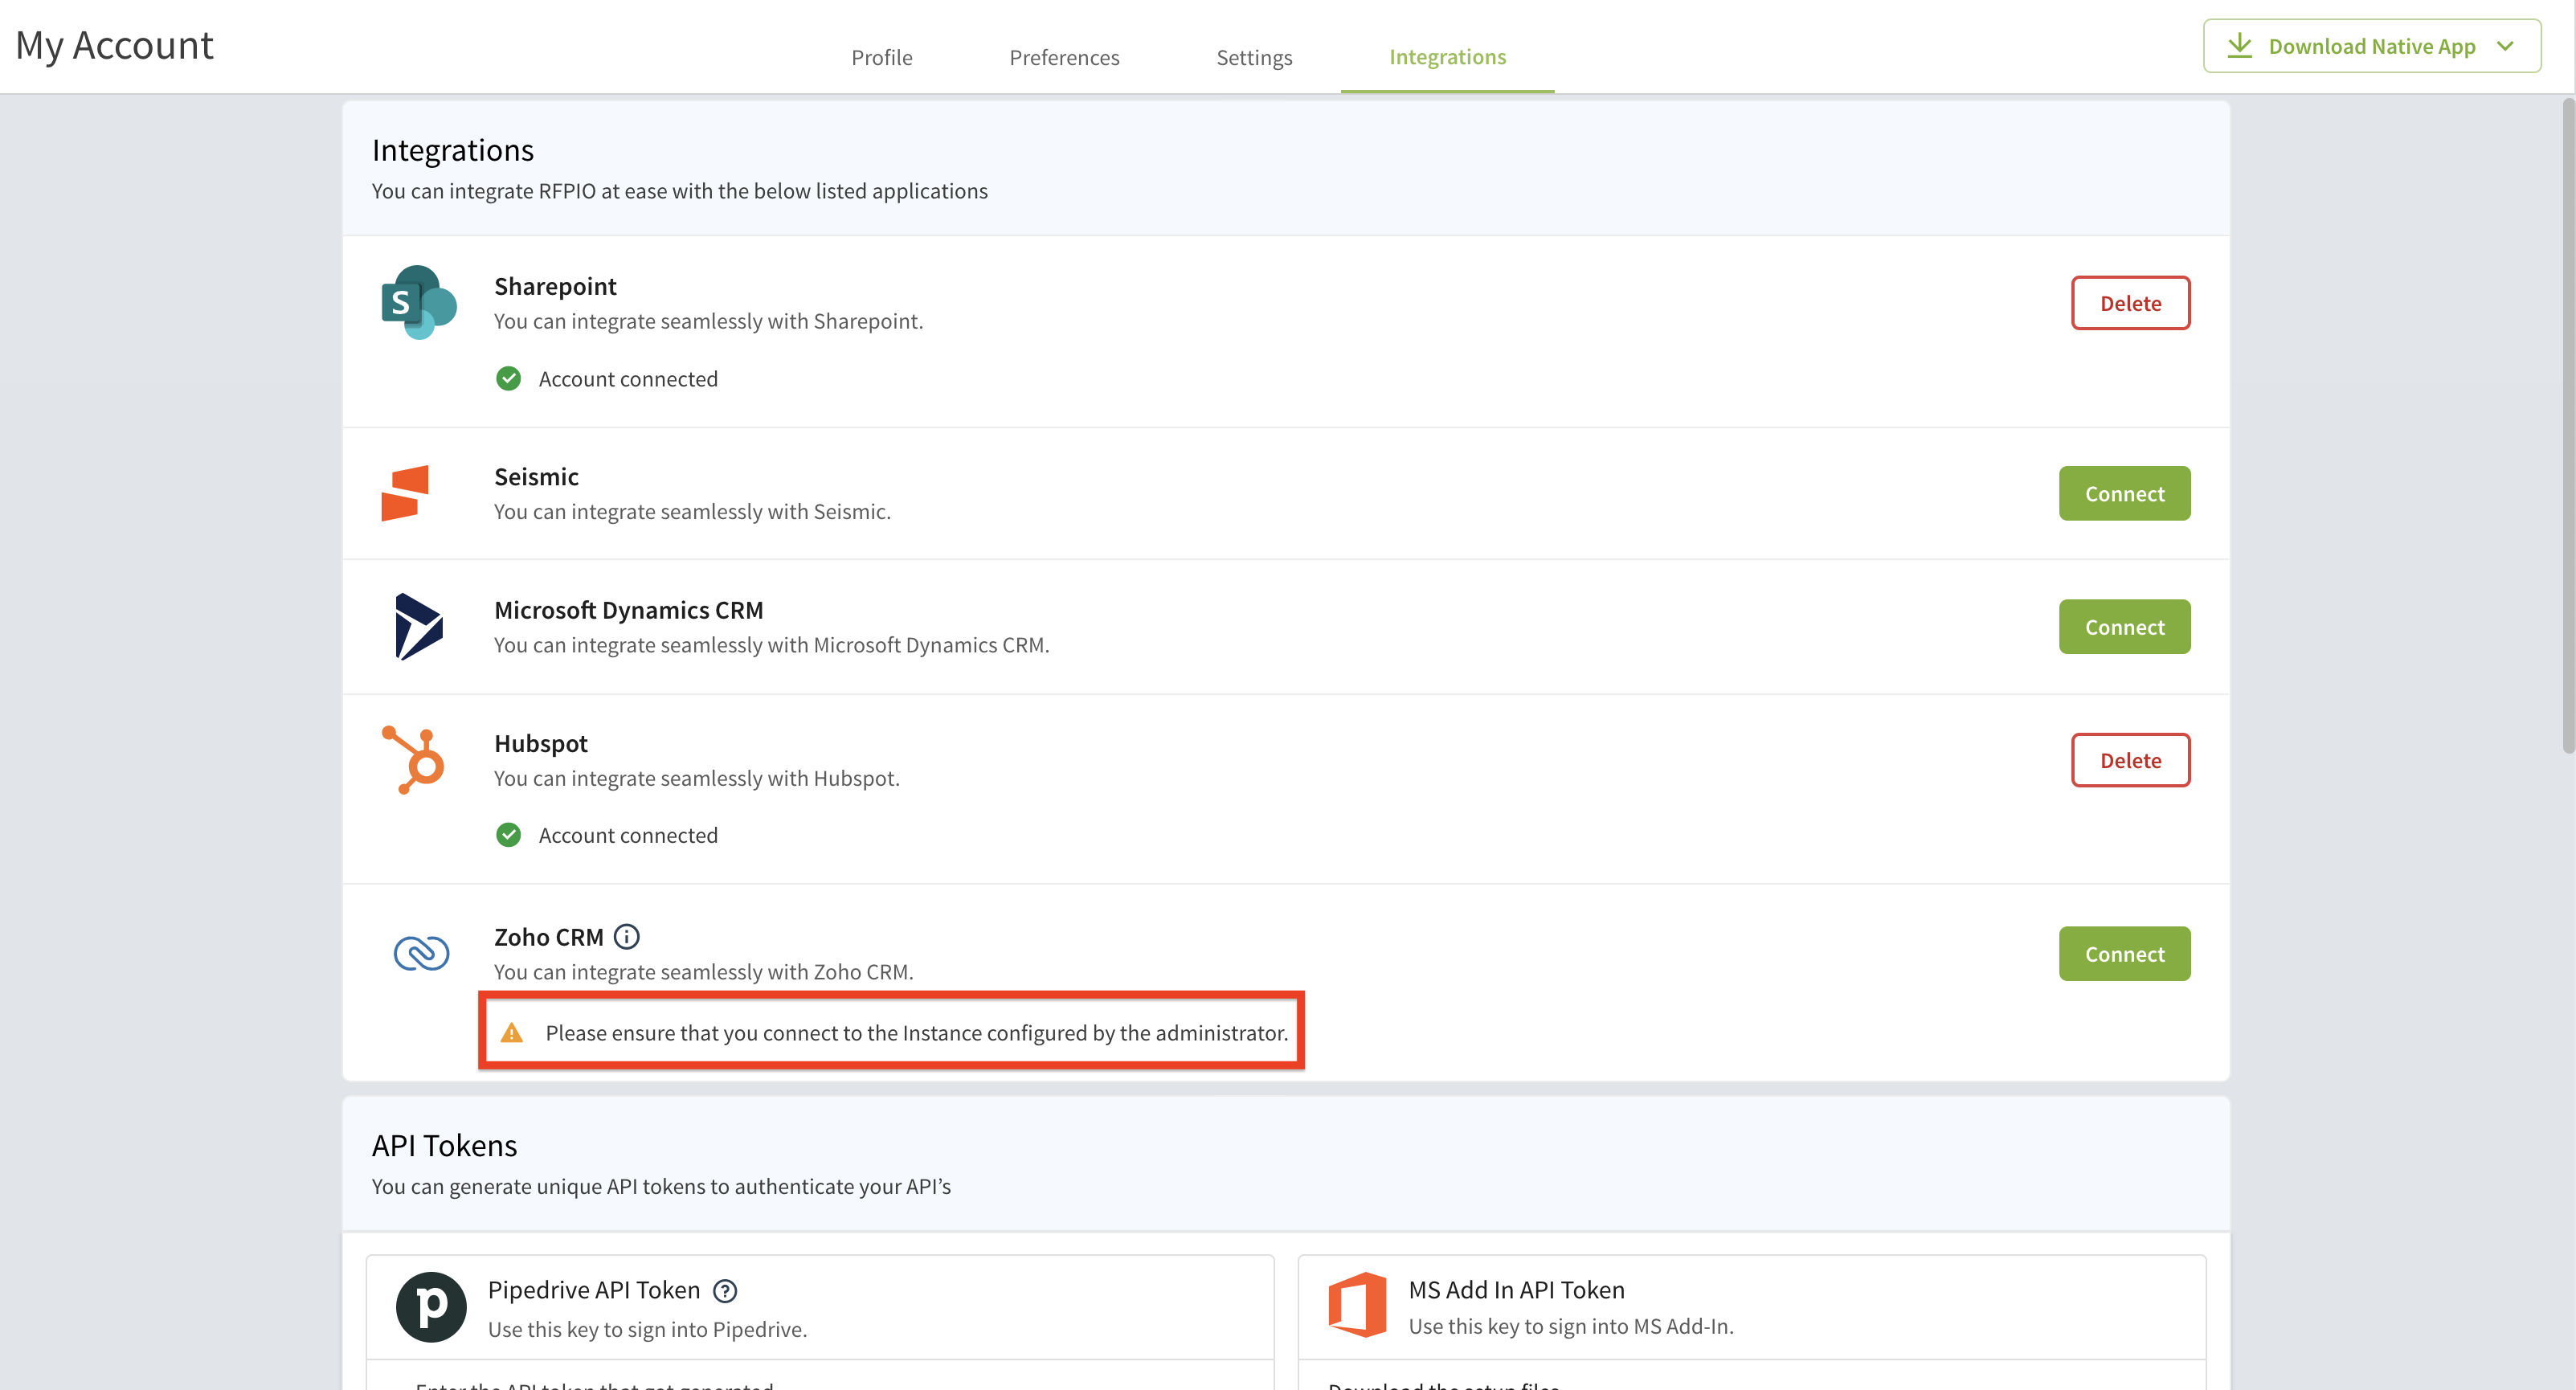Click 'You can integrate seamlessly with Zoho CRM.'

click(703, 972)
